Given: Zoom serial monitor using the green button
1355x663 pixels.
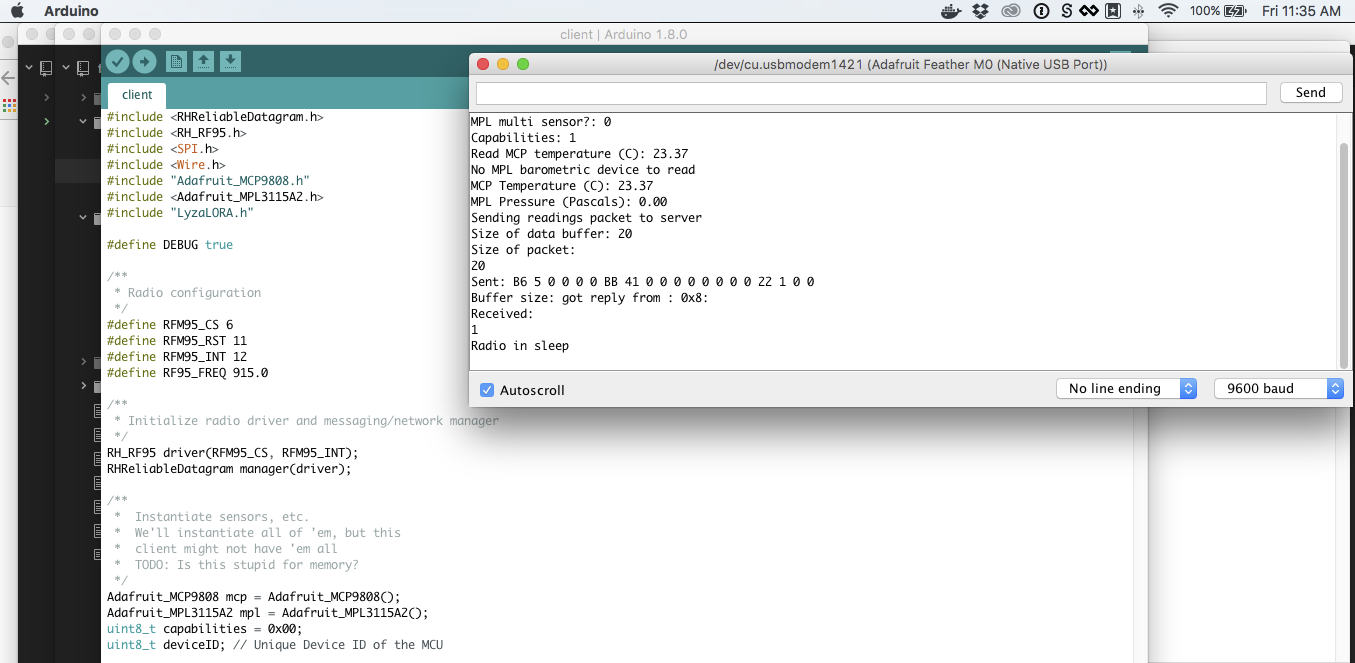Looking at the screenshot, I should click(523, 64).
